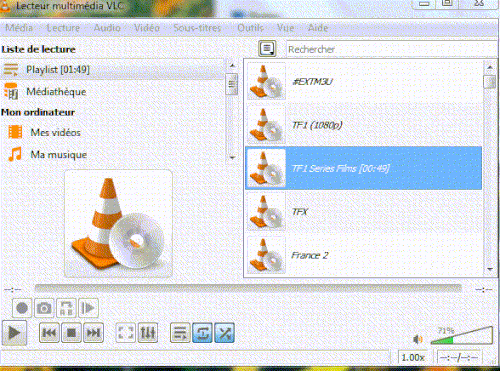Open the Vue menu

pyautogui.click(x=285, y=28)
